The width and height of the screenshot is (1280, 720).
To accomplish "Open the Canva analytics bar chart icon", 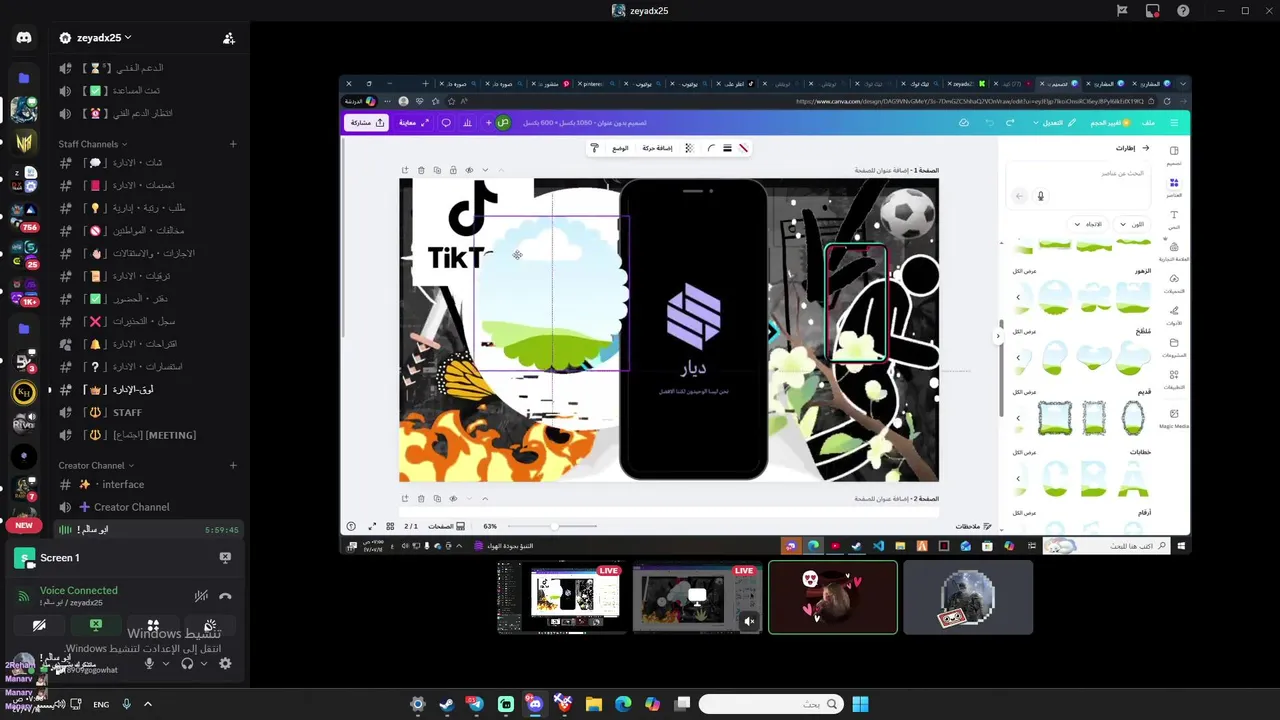I will point(467,123).
